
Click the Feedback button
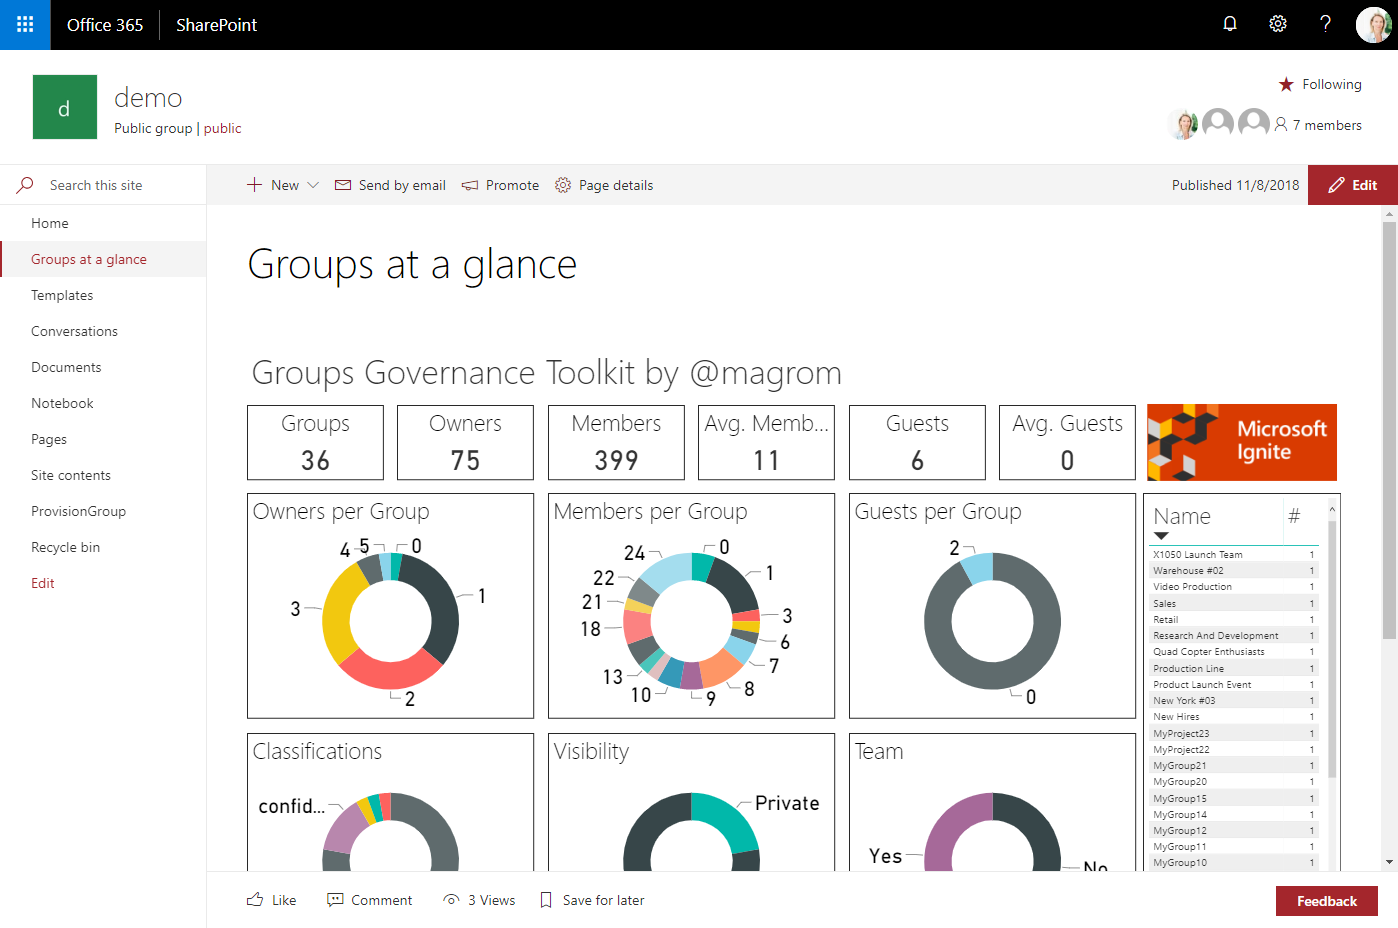(x=1326, y=901)
